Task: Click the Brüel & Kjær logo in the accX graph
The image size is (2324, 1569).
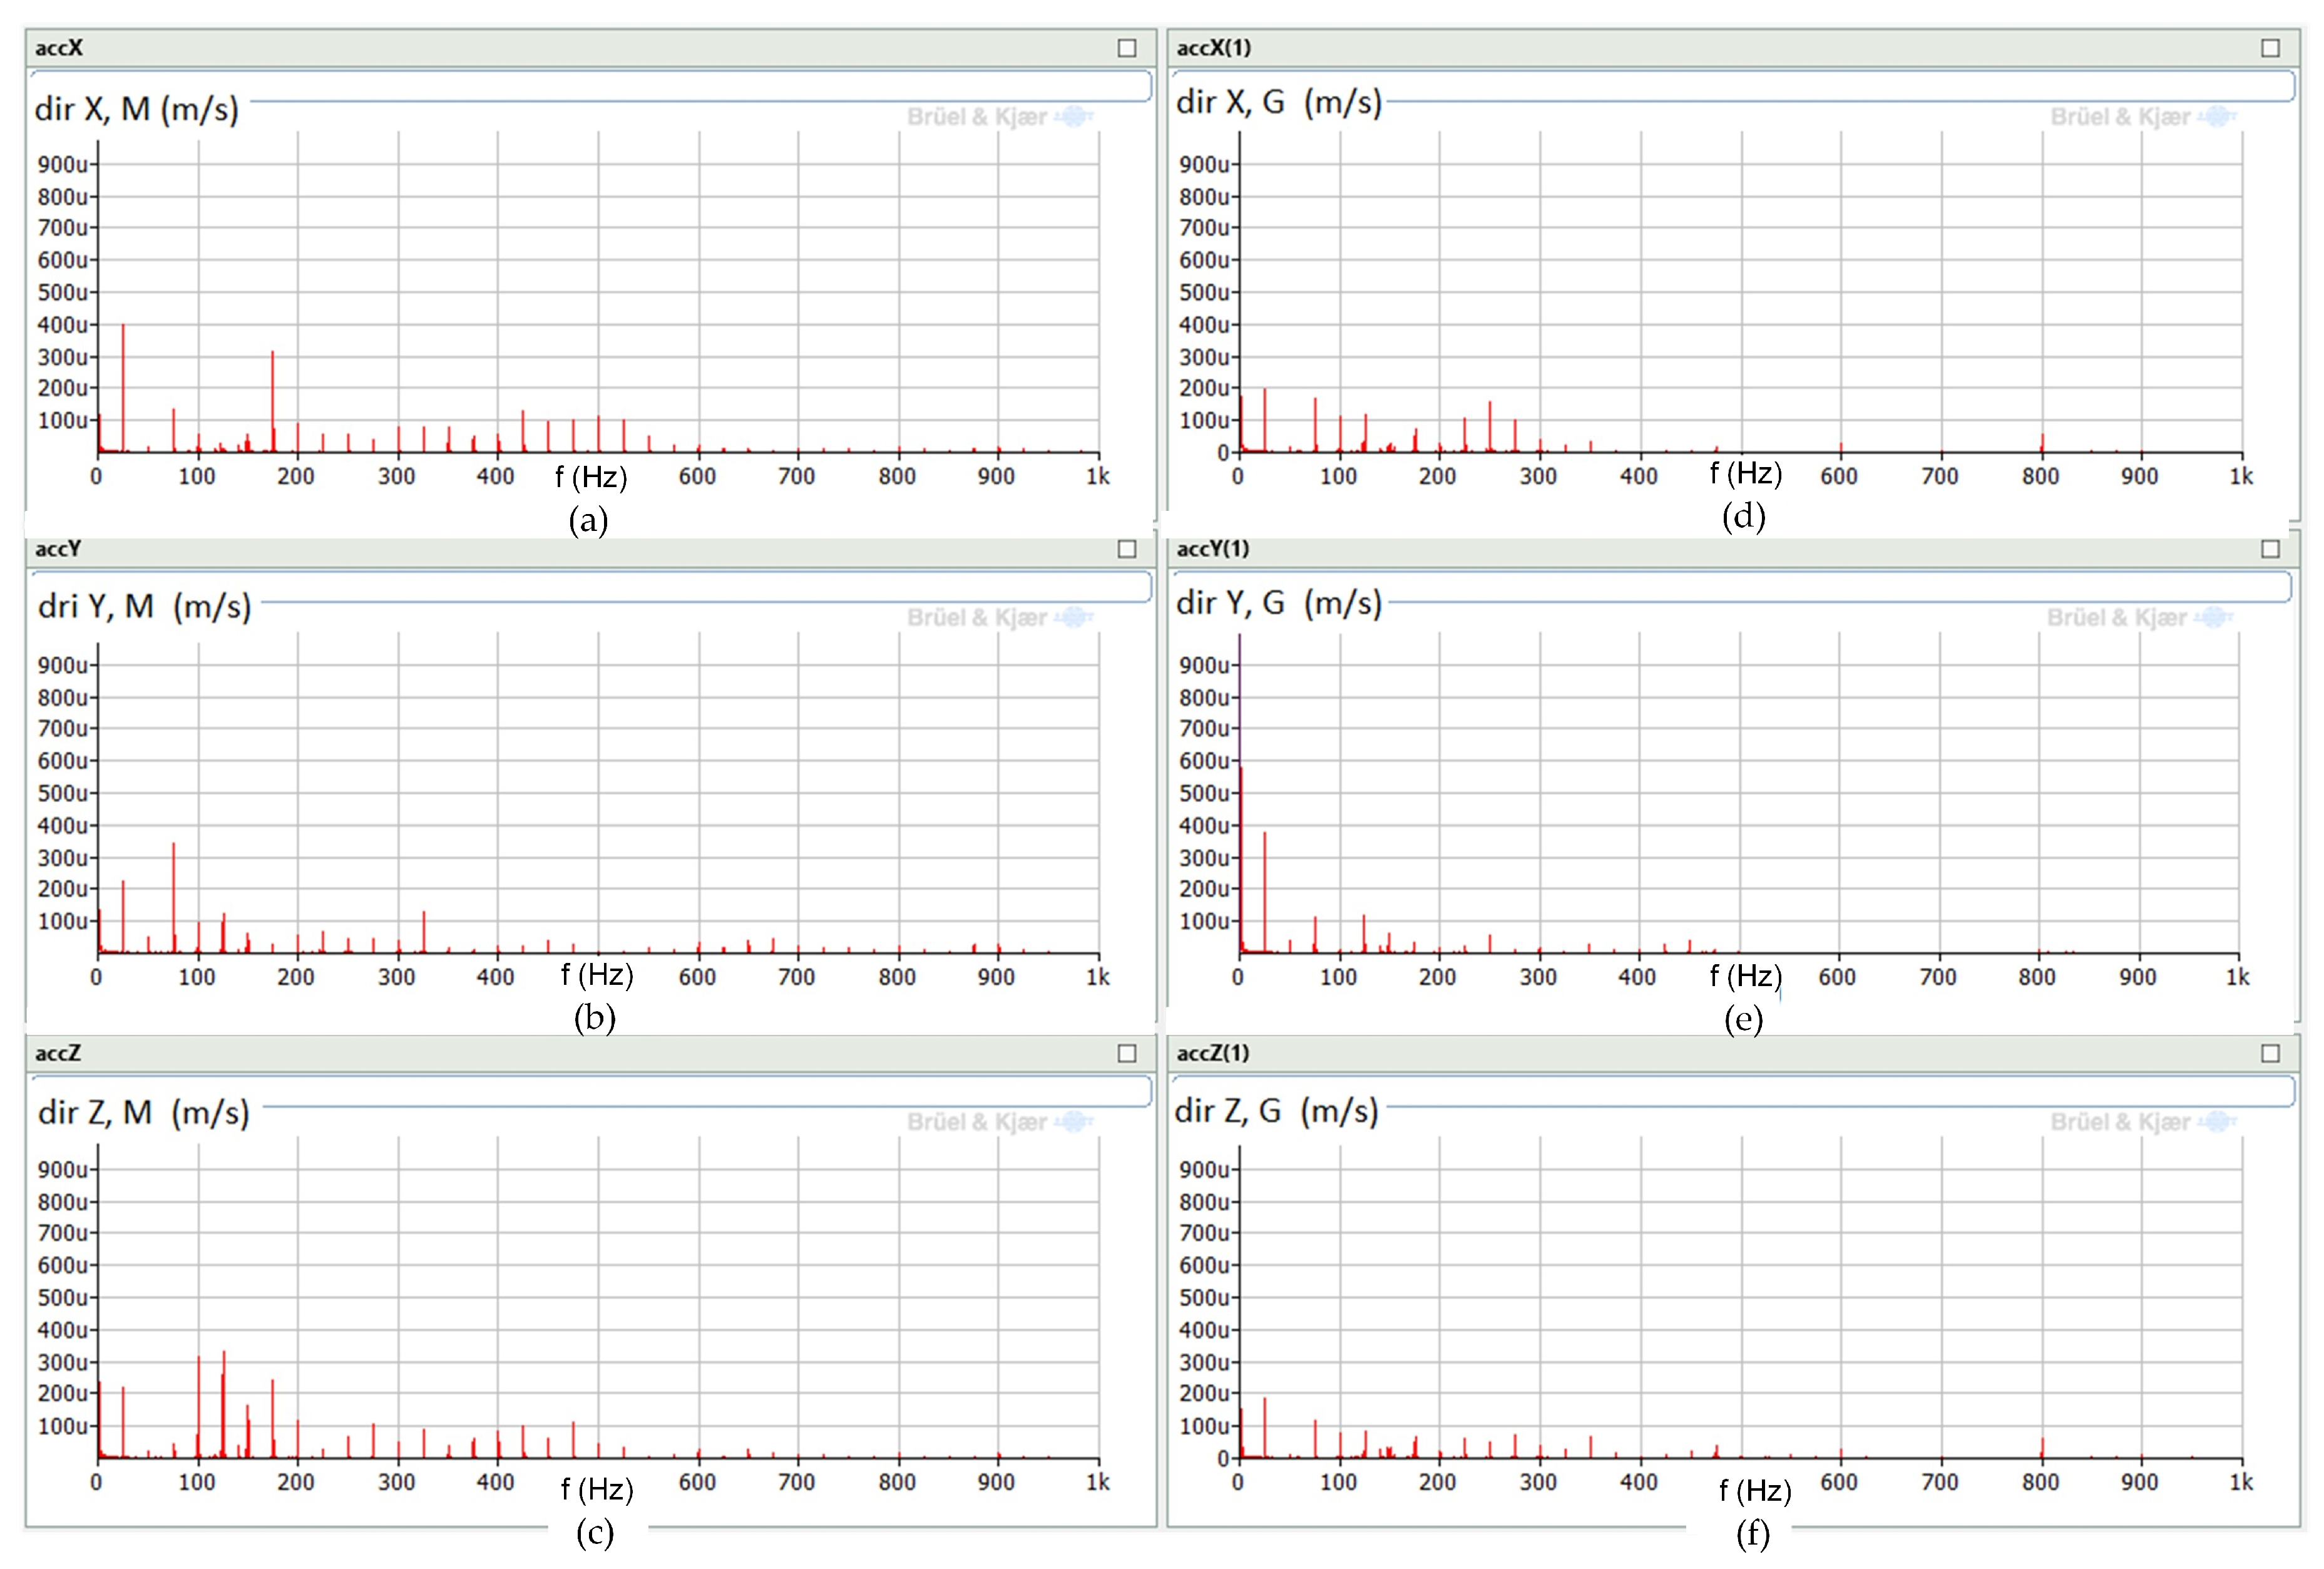Action: click(x=999, y=117)
